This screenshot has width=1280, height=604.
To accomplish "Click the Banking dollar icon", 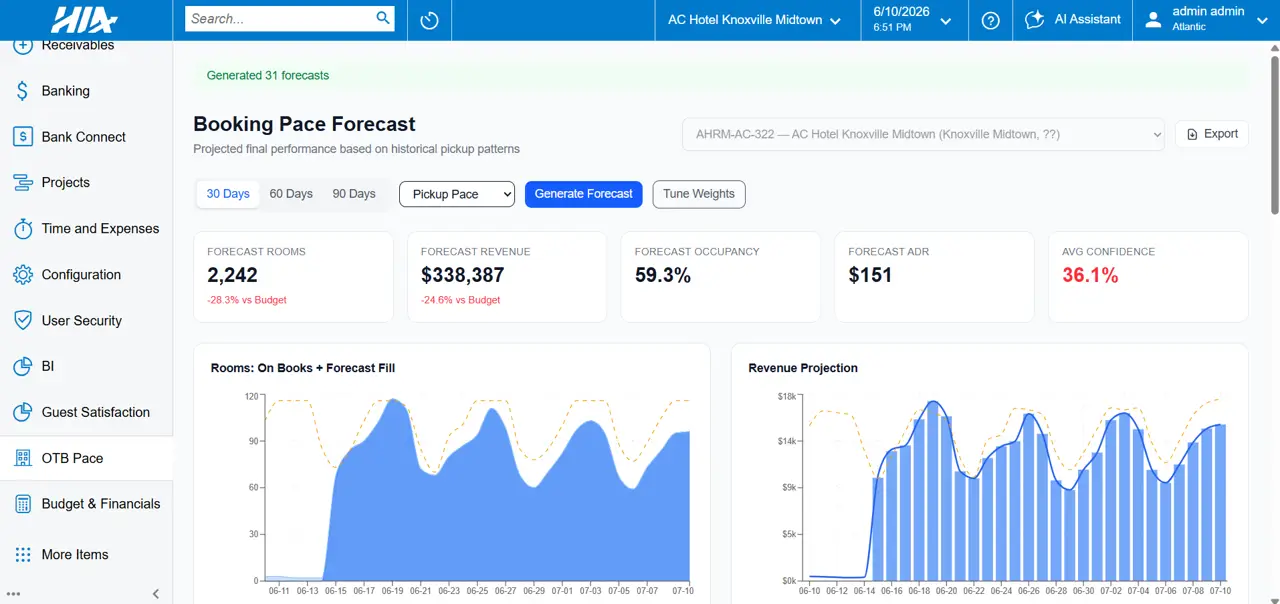I will (x=23, y=91).
